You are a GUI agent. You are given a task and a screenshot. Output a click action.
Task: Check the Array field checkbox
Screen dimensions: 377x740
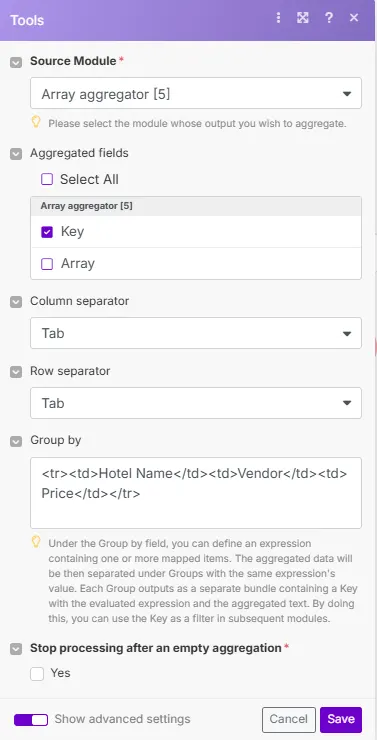47,264
